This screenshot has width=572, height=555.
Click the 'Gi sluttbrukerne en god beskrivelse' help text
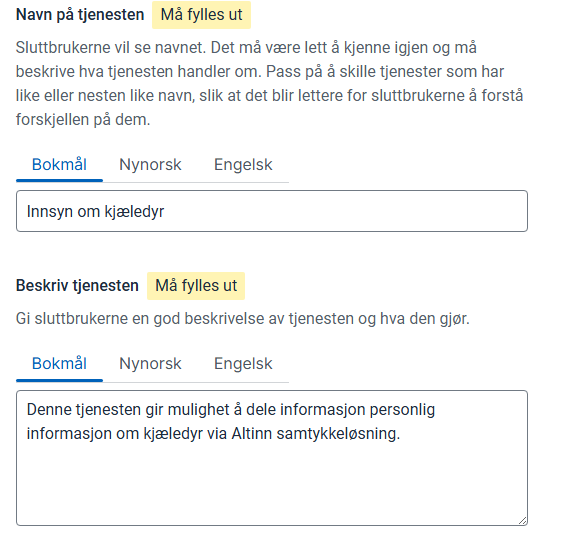coord(243,319)
